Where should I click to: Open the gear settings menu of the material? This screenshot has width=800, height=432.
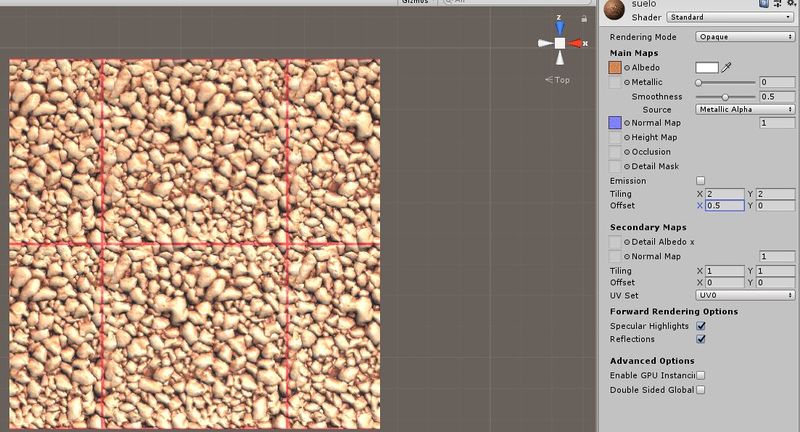[791, 4]
